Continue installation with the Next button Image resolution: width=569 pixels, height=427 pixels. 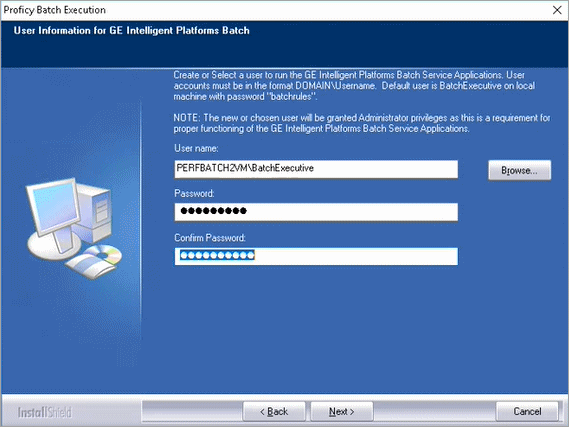pos(341,411)
